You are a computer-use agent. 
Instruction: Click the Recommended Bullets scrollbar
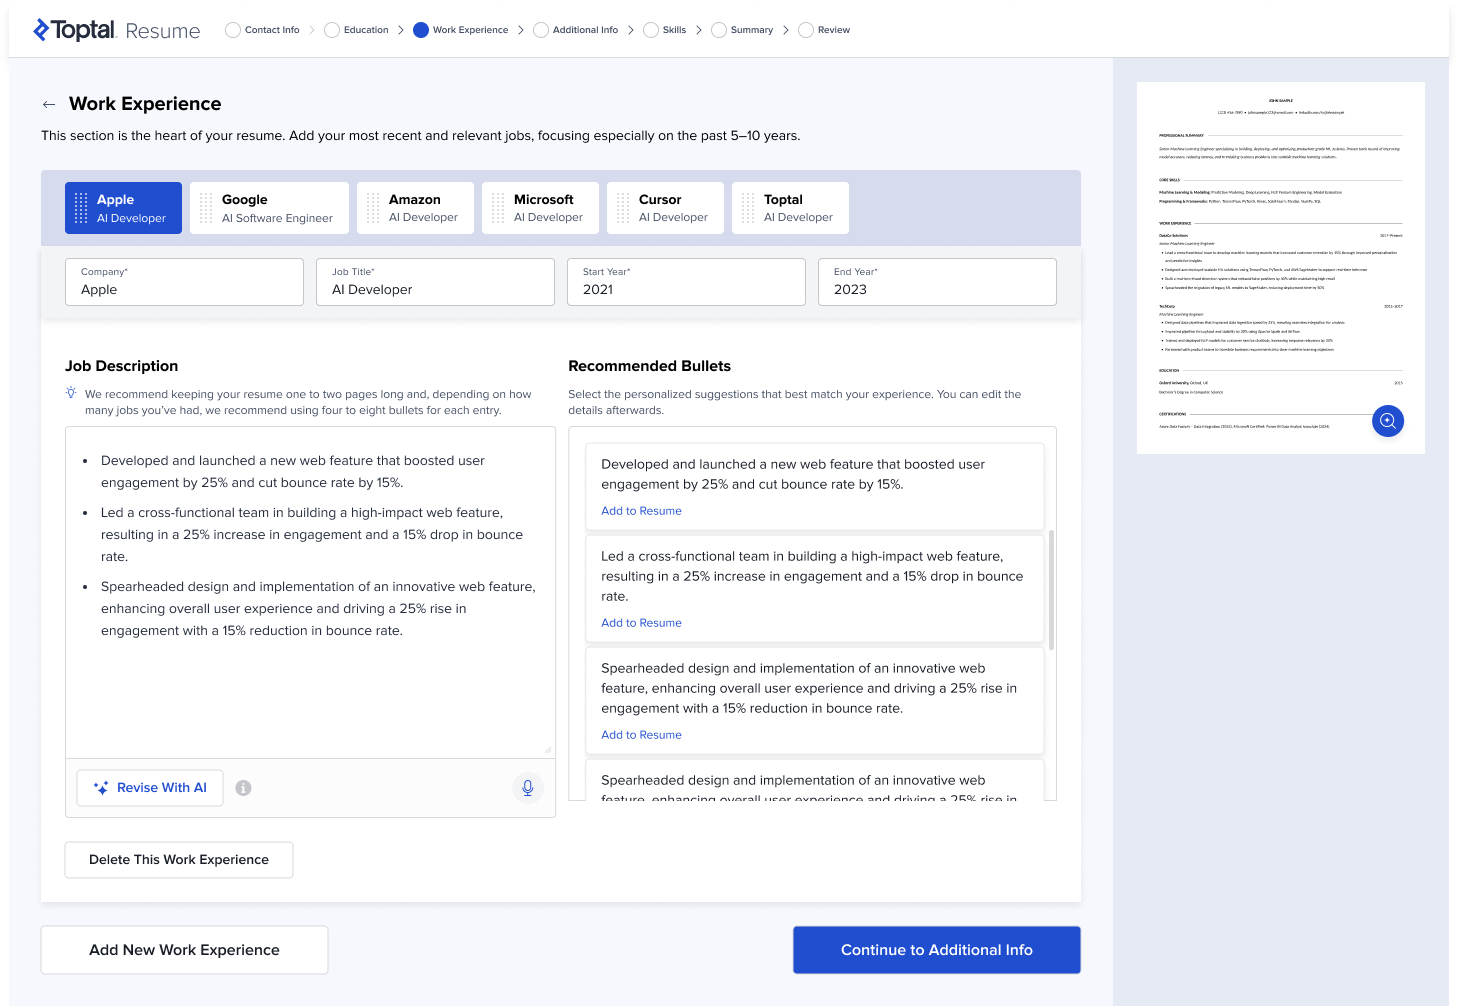pos(1051,590)
